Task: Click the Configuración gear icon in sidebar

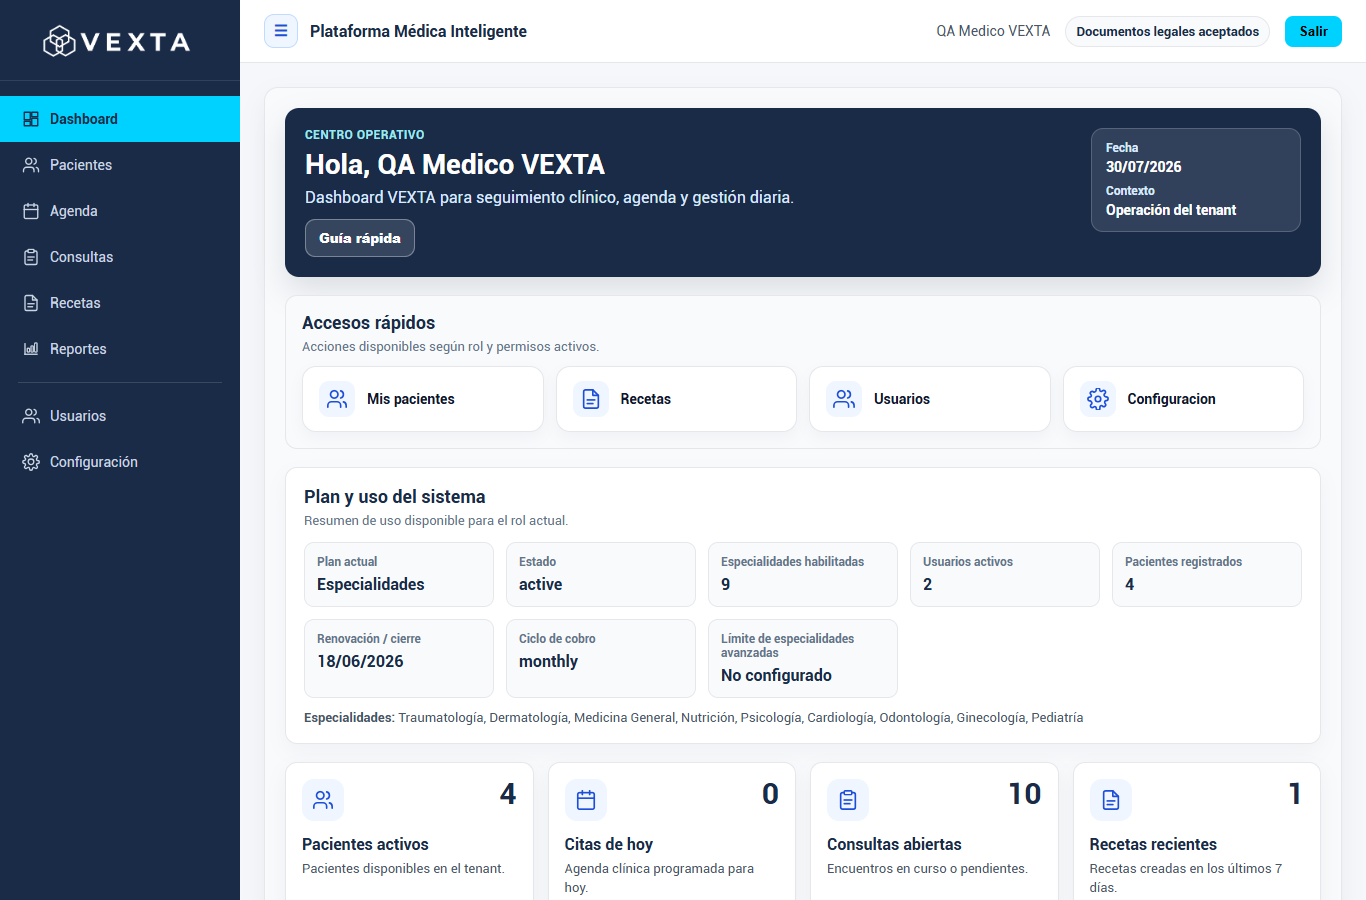Action: click(31, 462)
